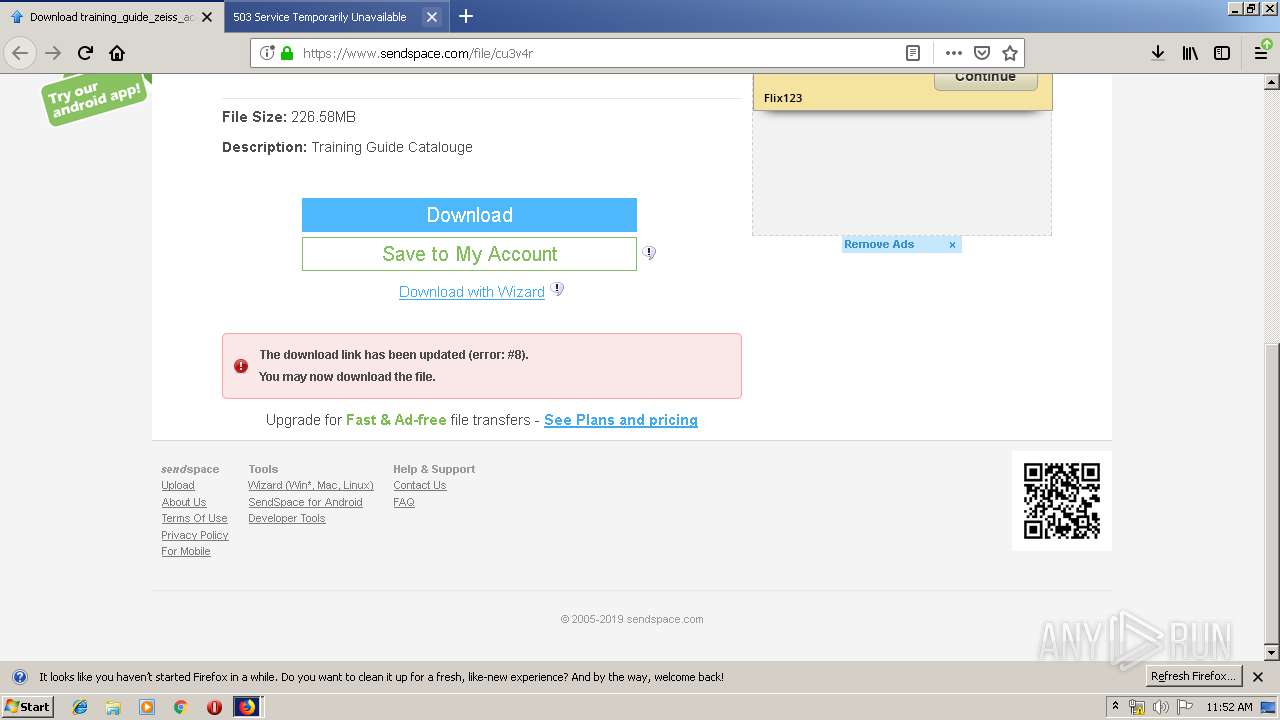Toggle reader view icon

coord(912,53)
